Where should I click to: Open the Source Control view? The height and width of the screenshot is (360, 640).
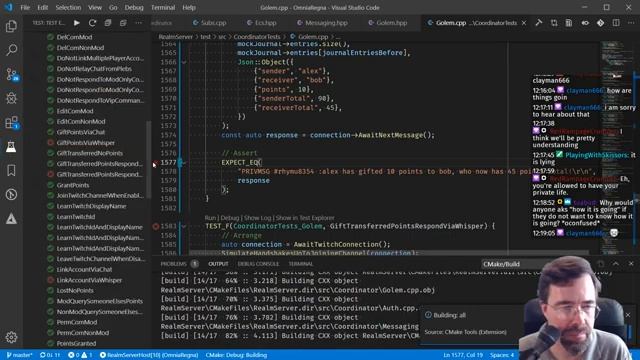tap(11, 74)
